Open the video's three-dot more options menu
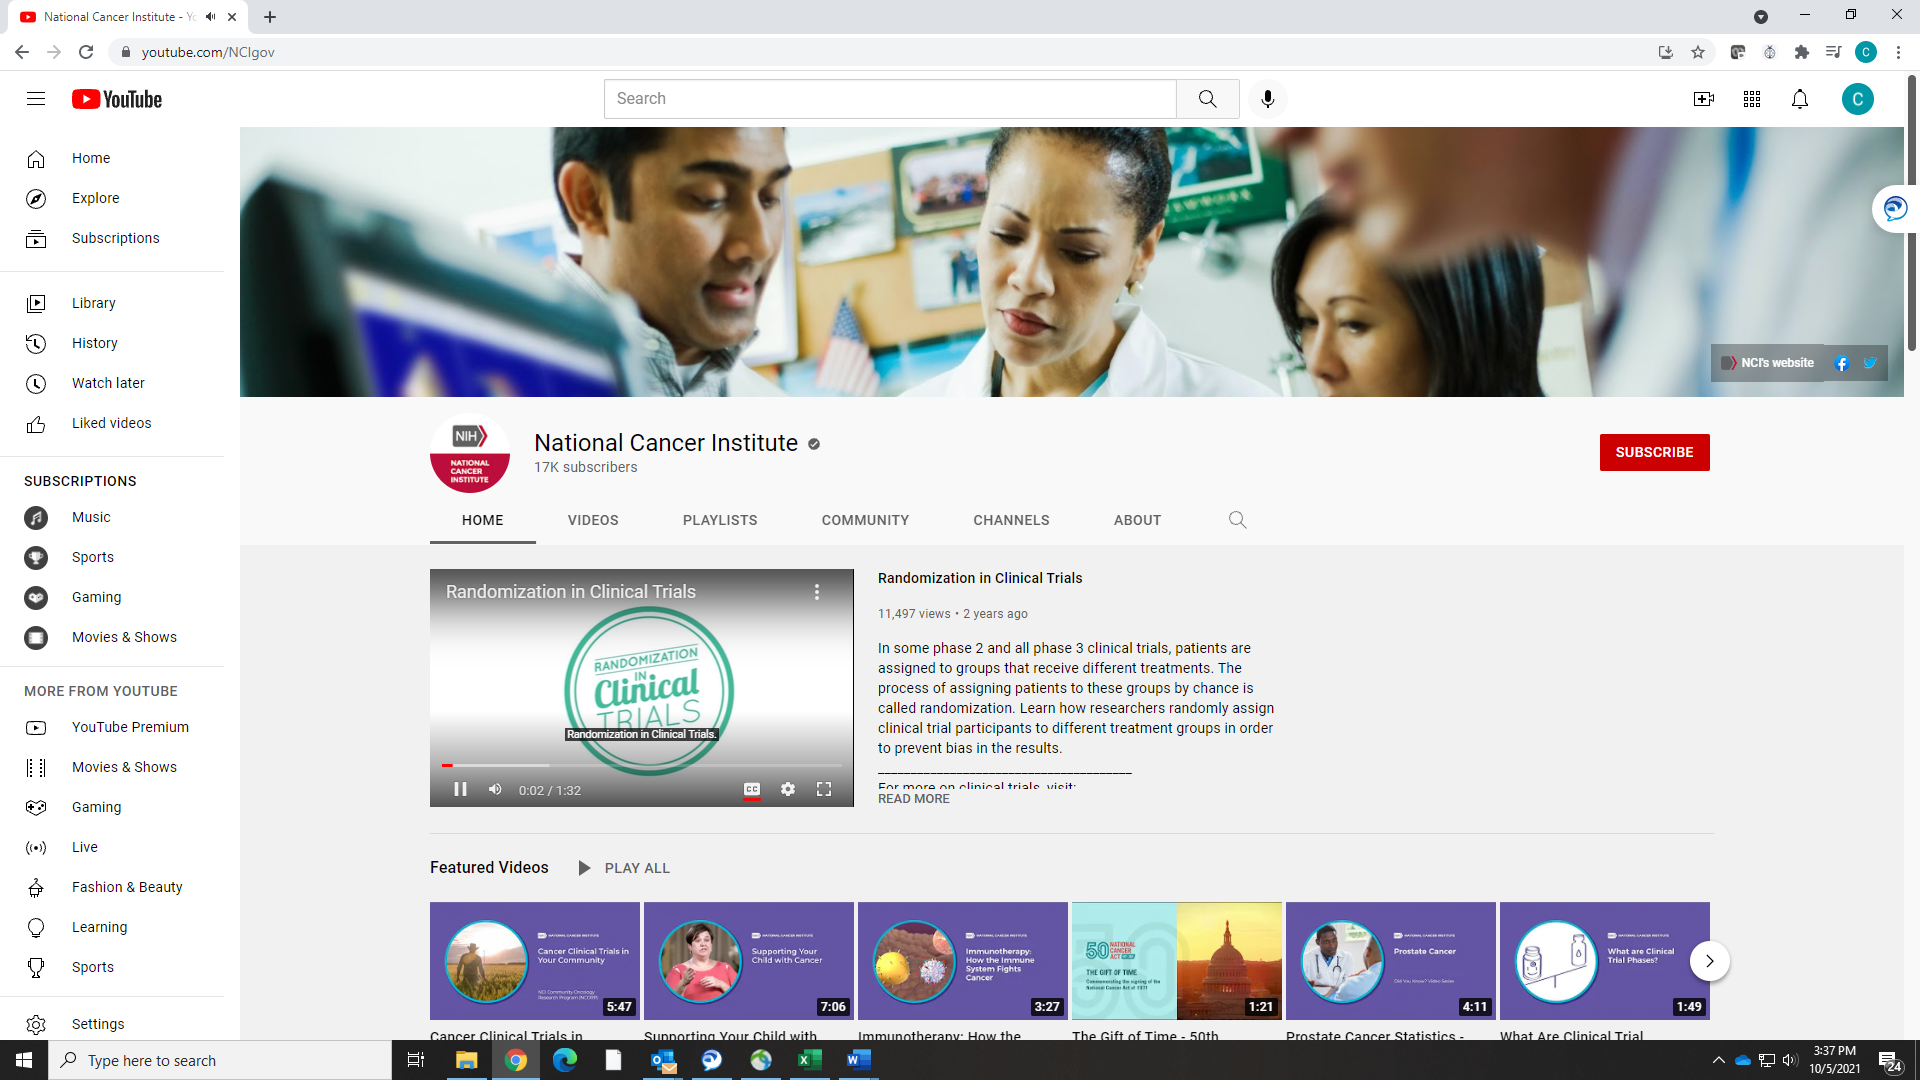 click(816, 592)
